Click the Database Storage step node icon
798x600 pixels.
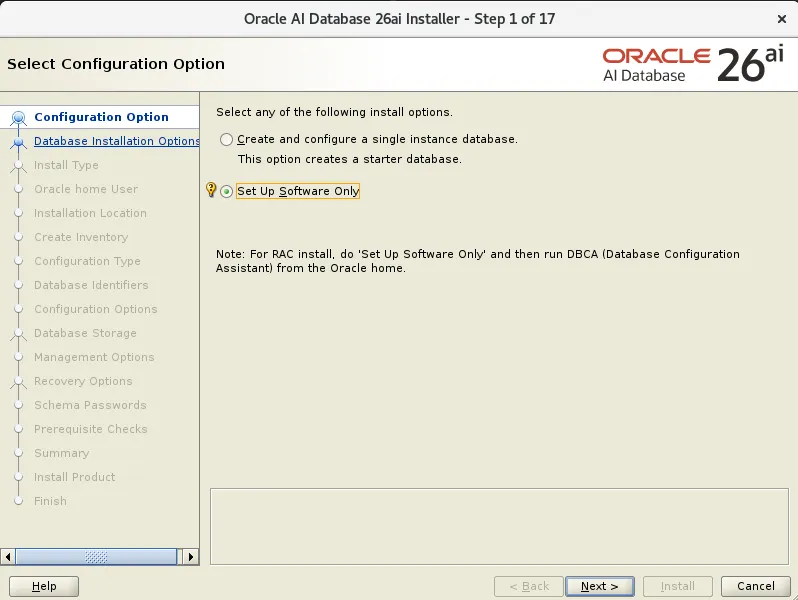coord(18,334)
